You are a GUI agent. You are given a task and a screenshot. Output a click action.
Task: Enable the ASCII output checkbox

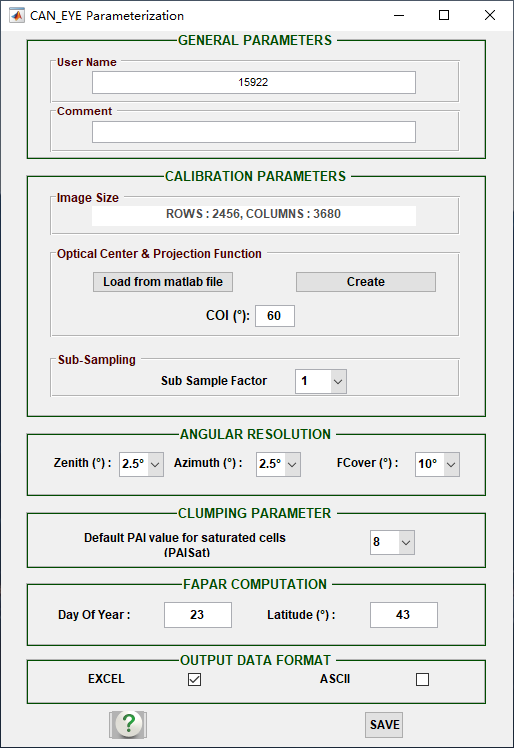422,679
